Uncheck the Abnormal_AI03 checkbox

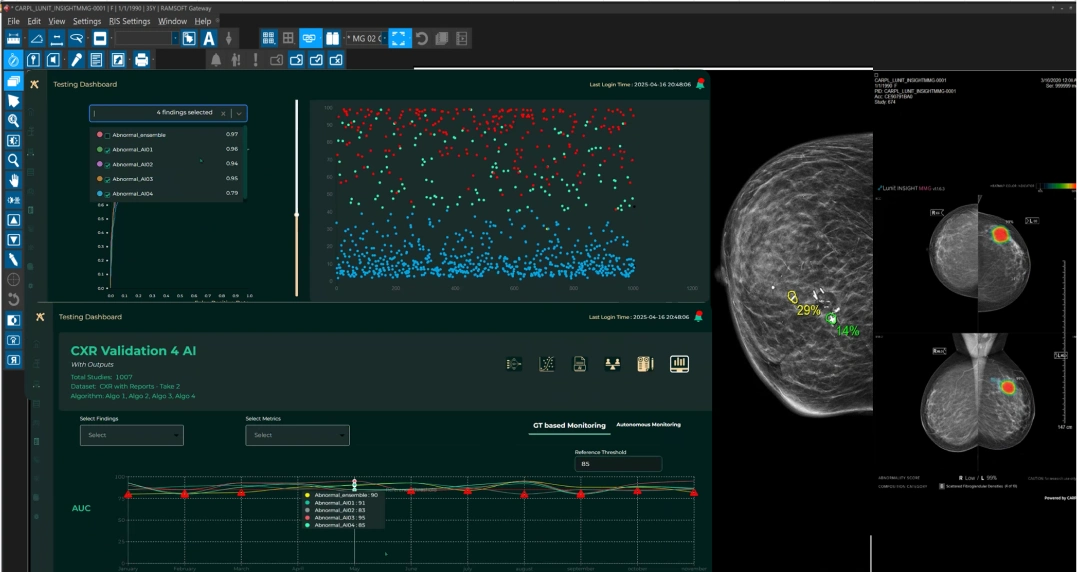tap(108, 179)
